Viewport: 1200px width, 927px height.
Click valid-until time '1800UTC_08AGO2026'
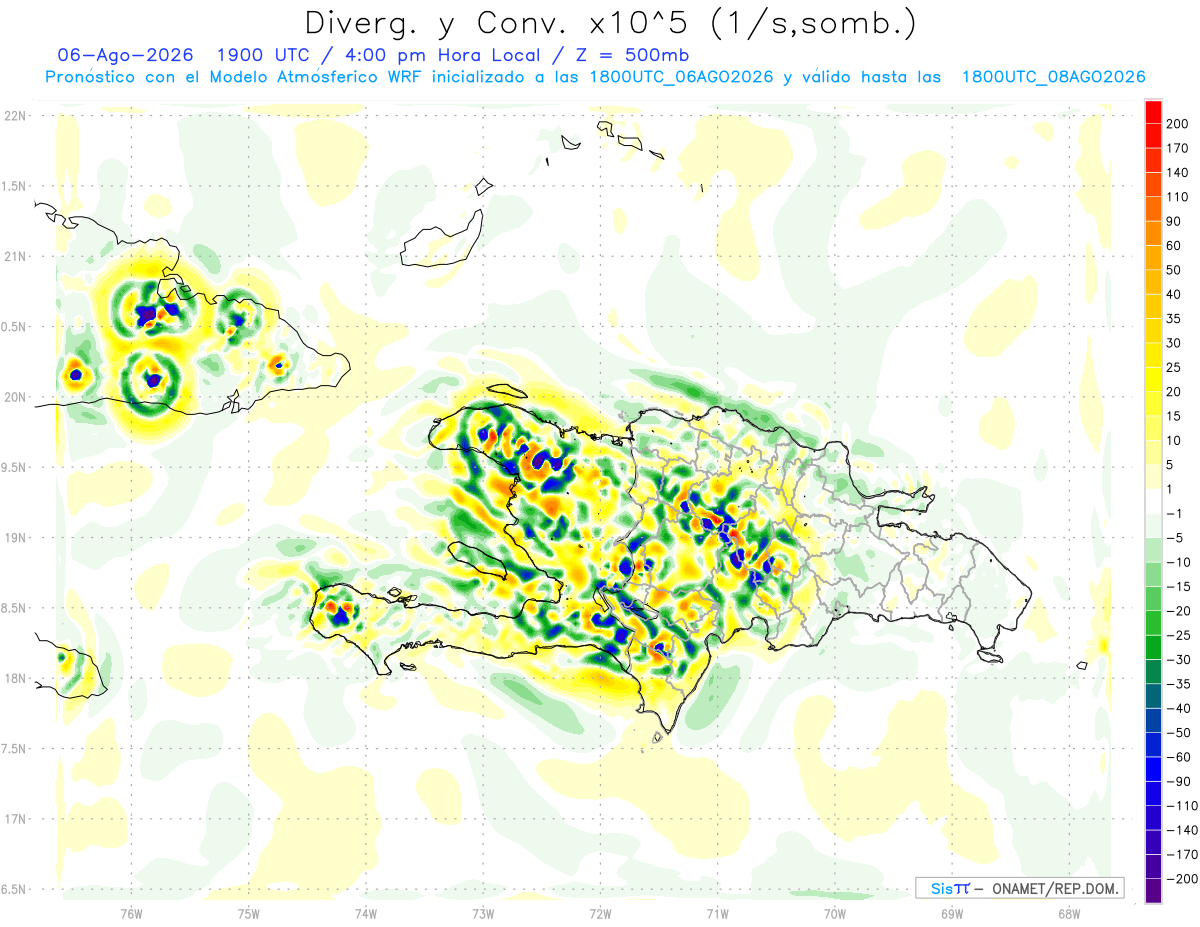(x=1053, y=77)
